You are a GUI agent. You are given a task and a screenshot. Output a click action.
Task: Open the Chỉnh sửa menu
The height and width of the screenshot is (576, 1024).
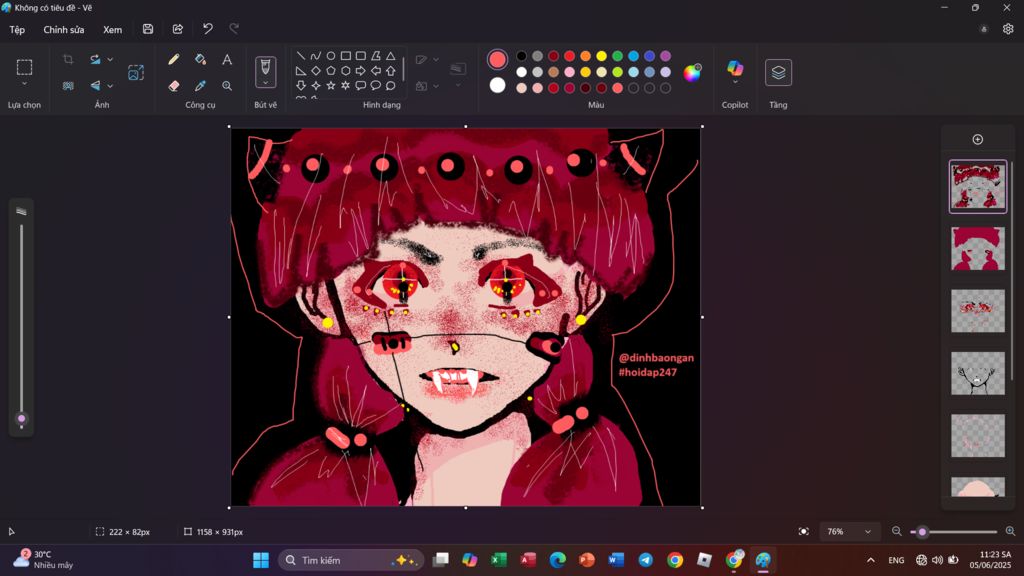64,29
